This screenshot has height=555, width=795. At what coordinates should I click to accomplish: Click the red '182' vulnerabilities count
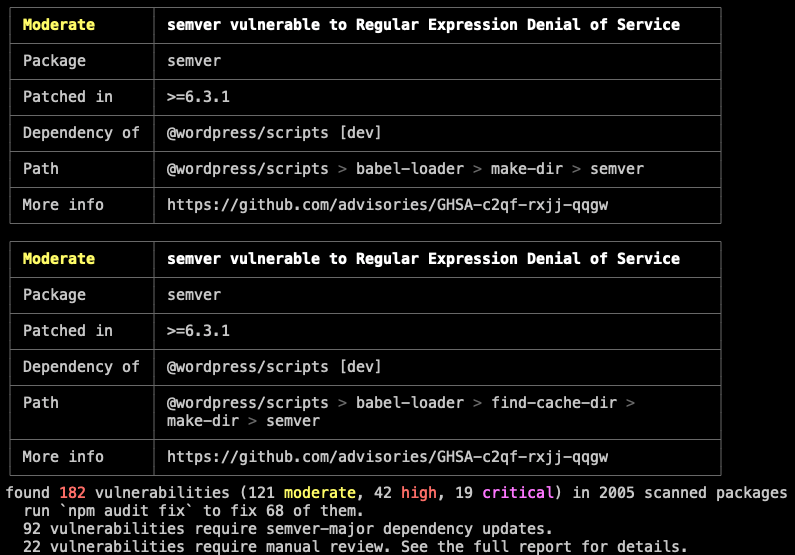coord(73,493)
